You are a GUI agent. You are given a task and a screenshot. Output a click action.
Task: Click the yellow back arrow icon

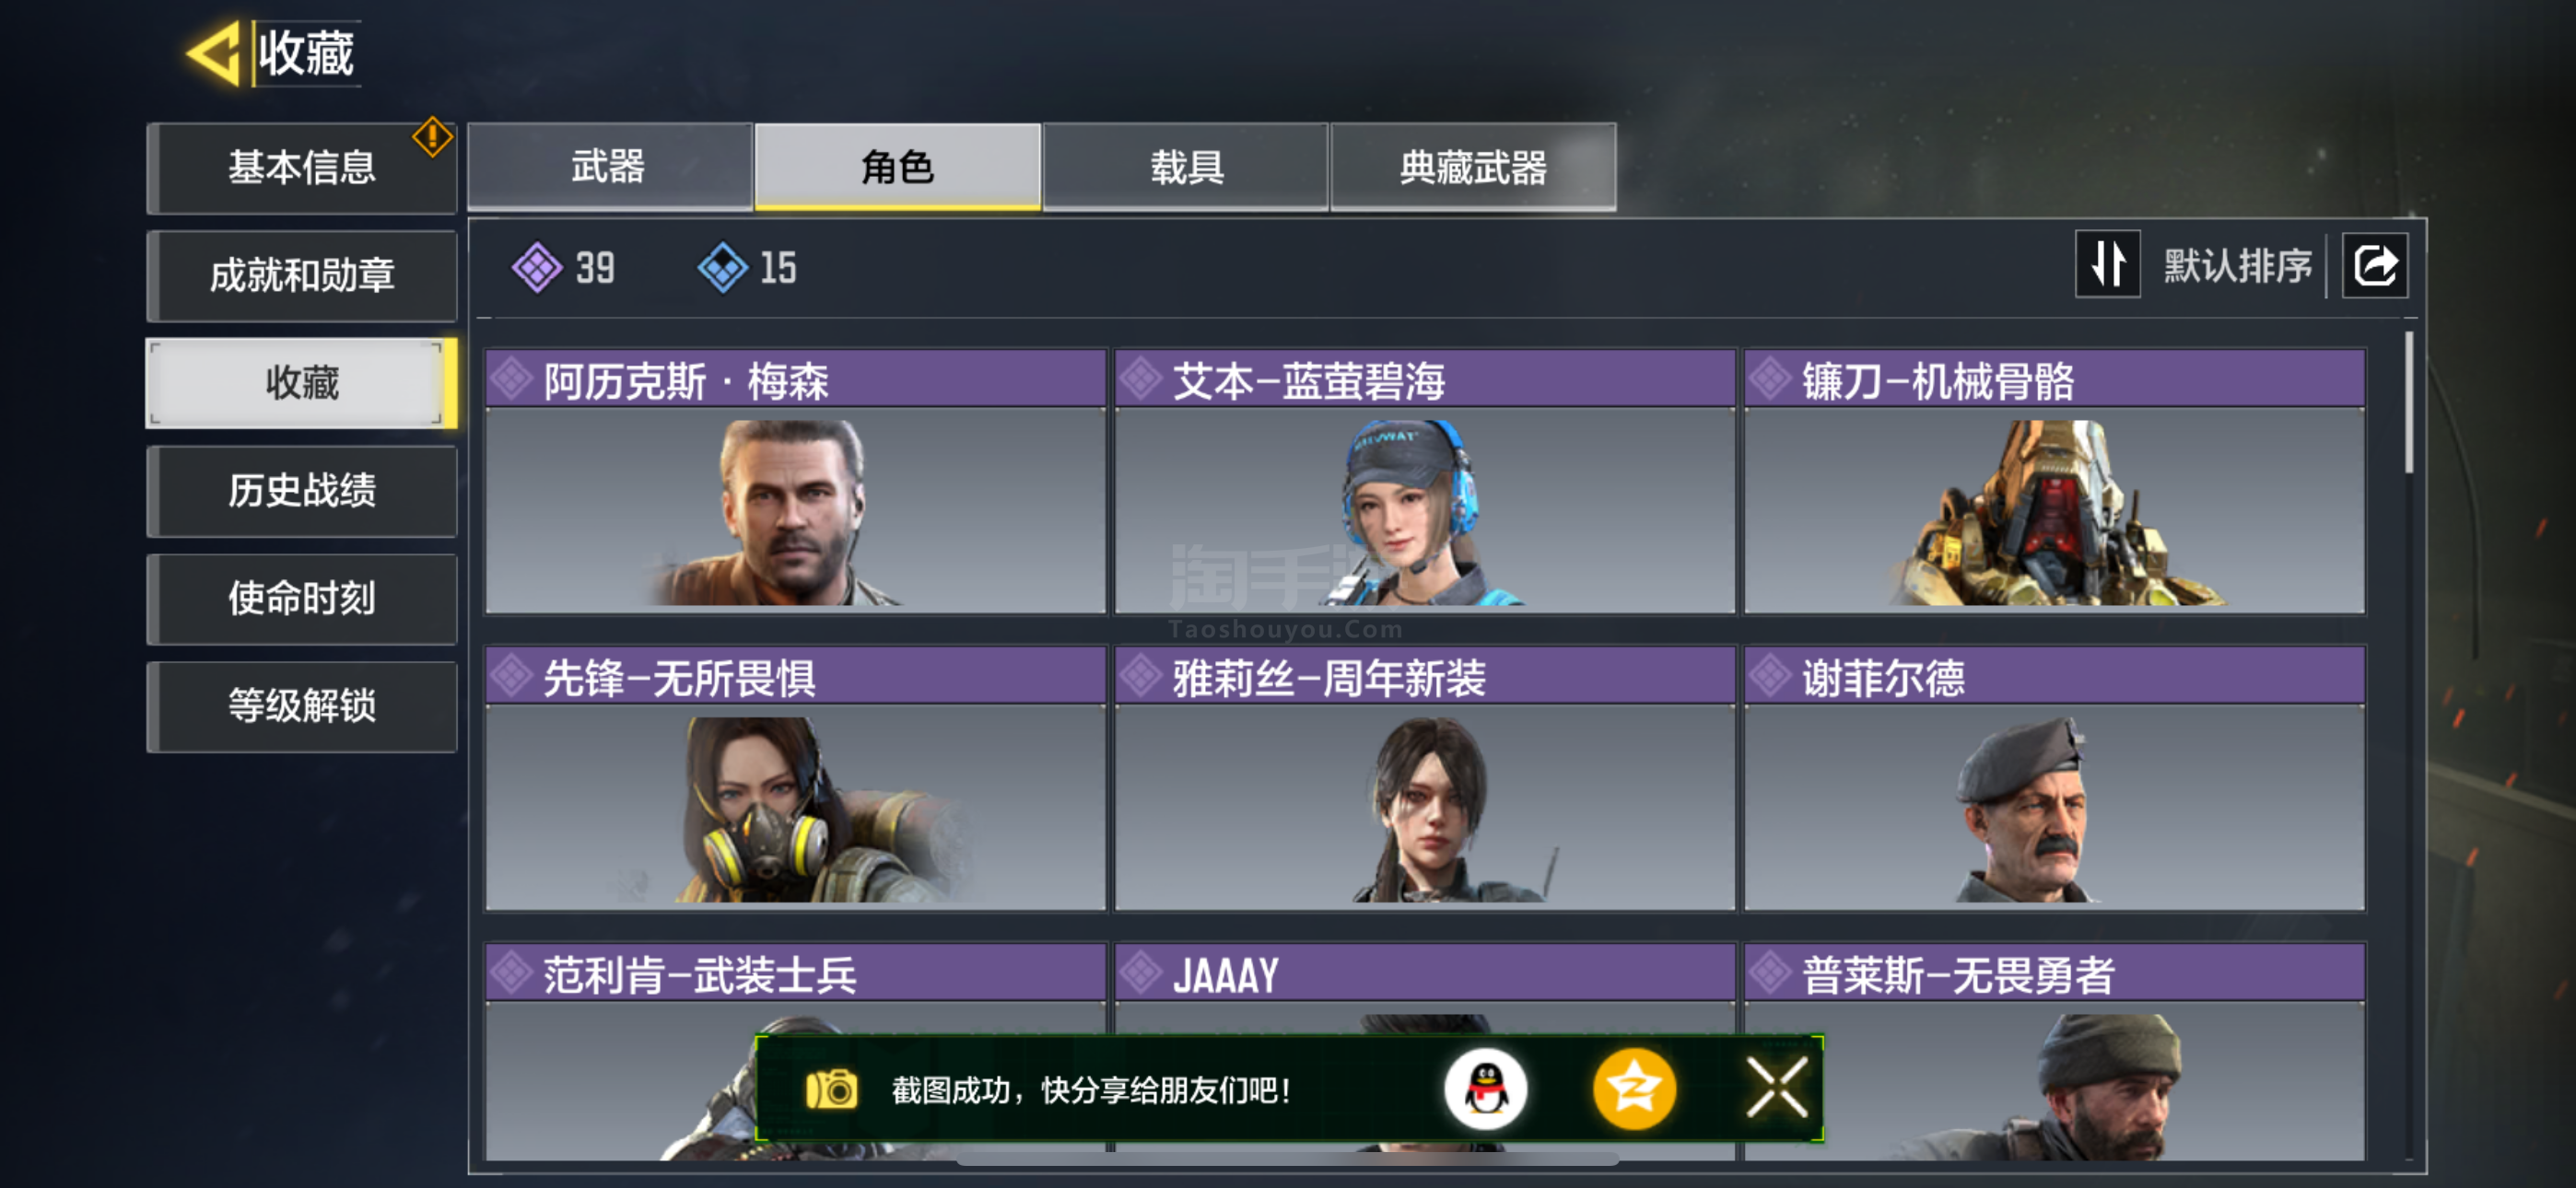[x=213, y=53]
